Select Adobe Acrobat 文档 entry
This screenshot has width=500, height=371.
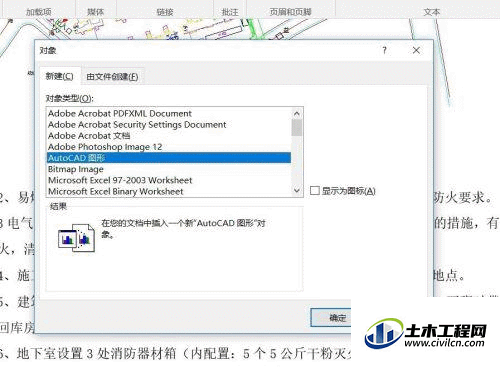coord(169,136)
